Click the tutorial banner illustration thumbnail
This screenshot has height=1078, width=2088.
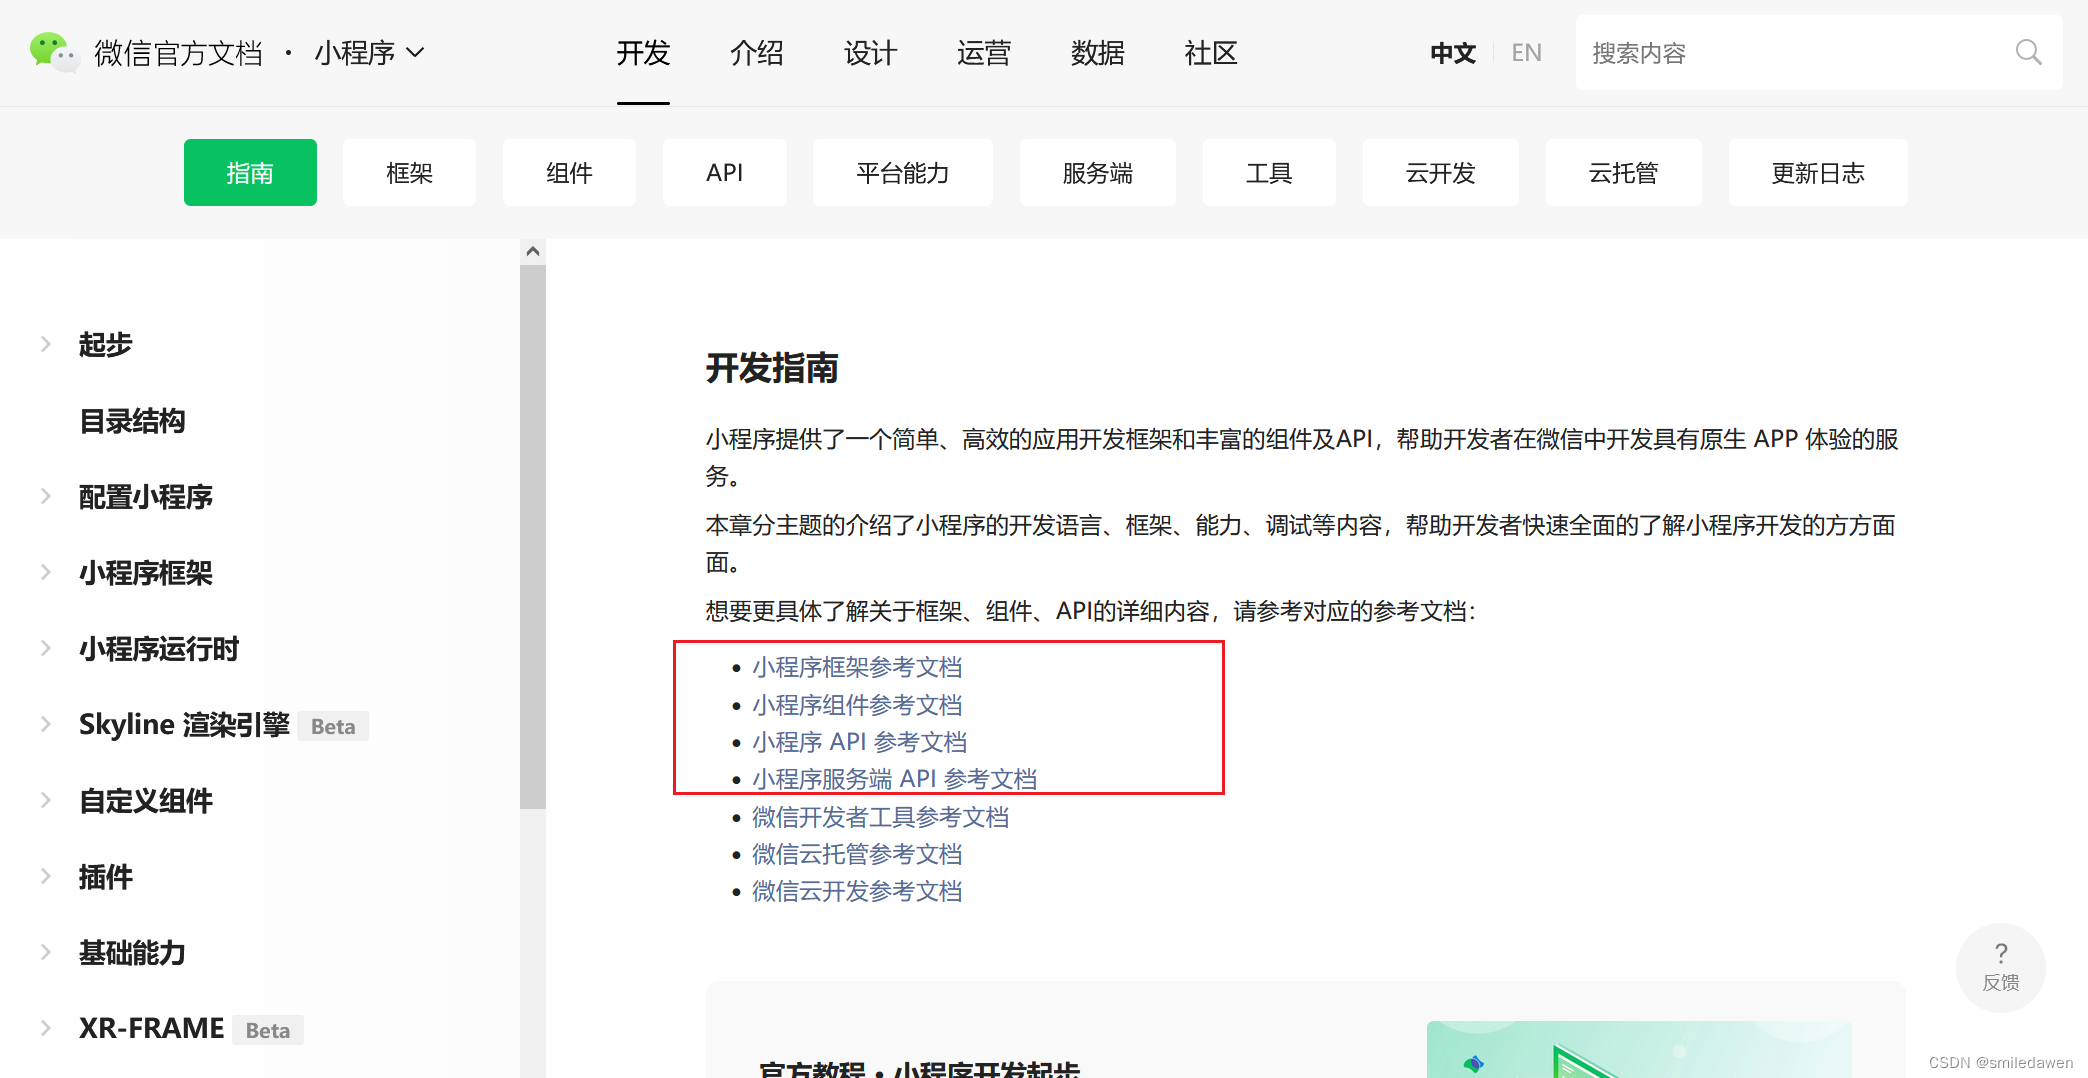coord(1638,1049)
